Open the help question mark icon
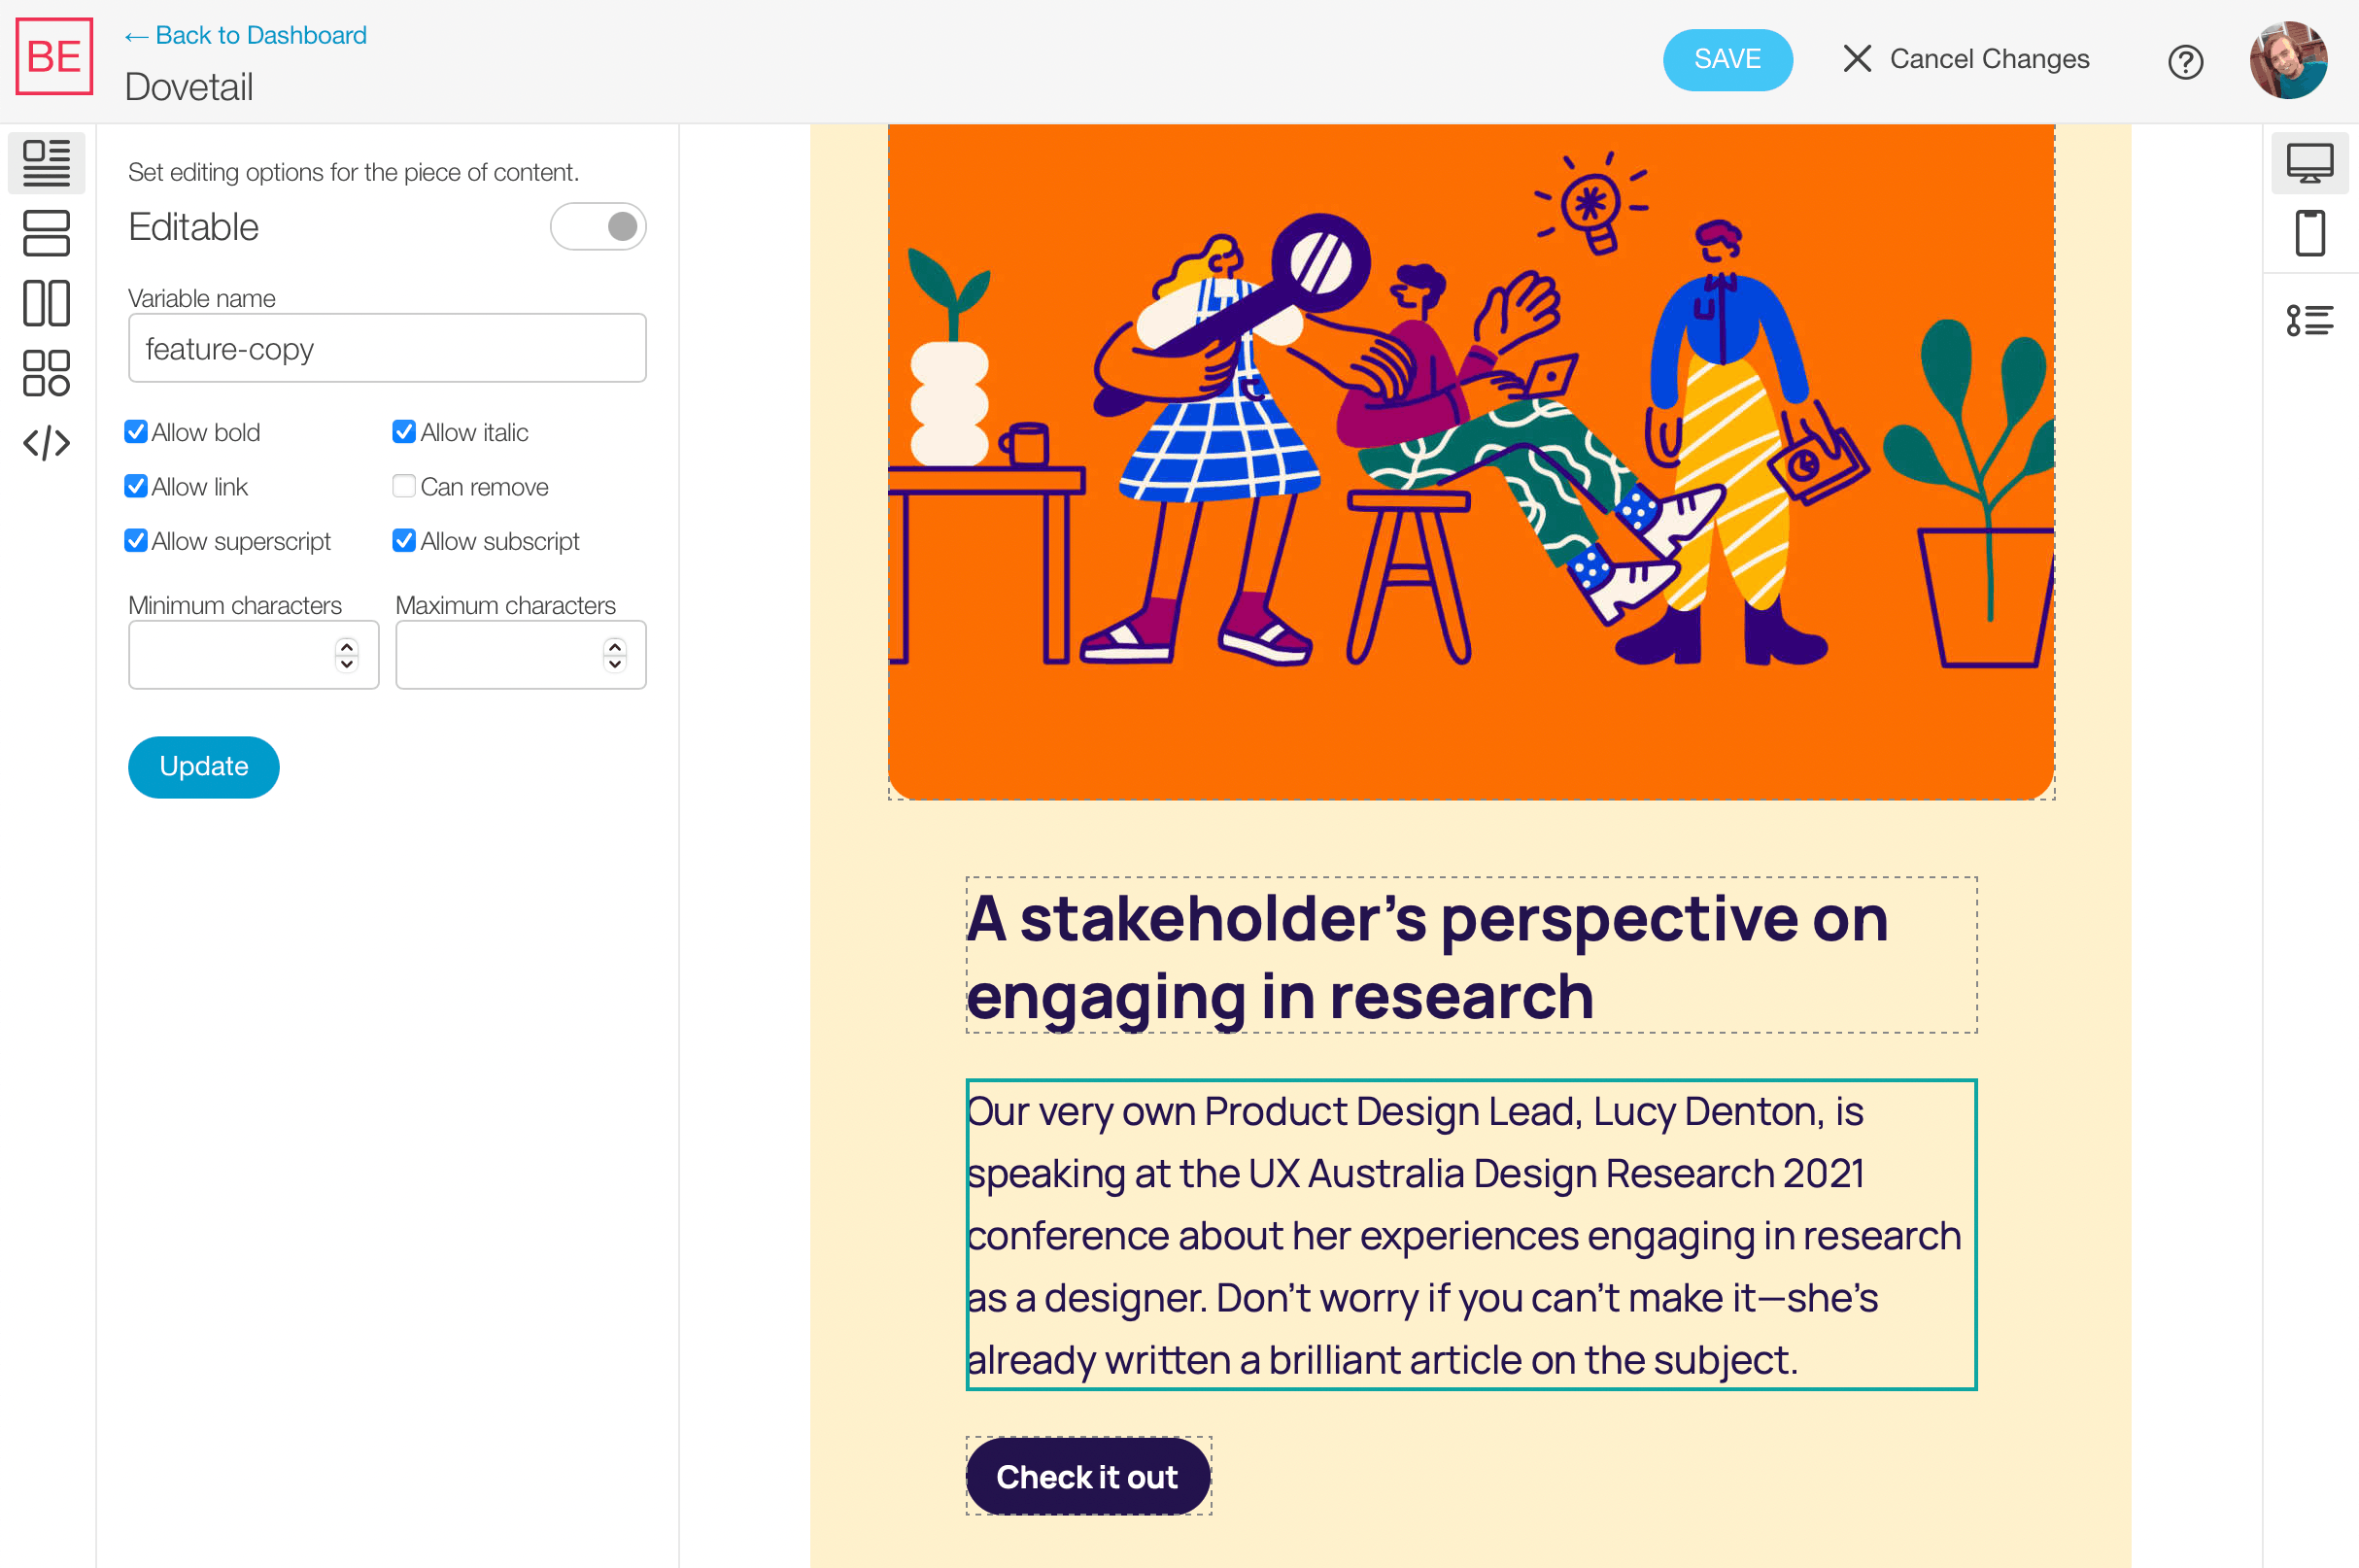The height and width of the screenshot is (1568, 2359). [2185, 62]
